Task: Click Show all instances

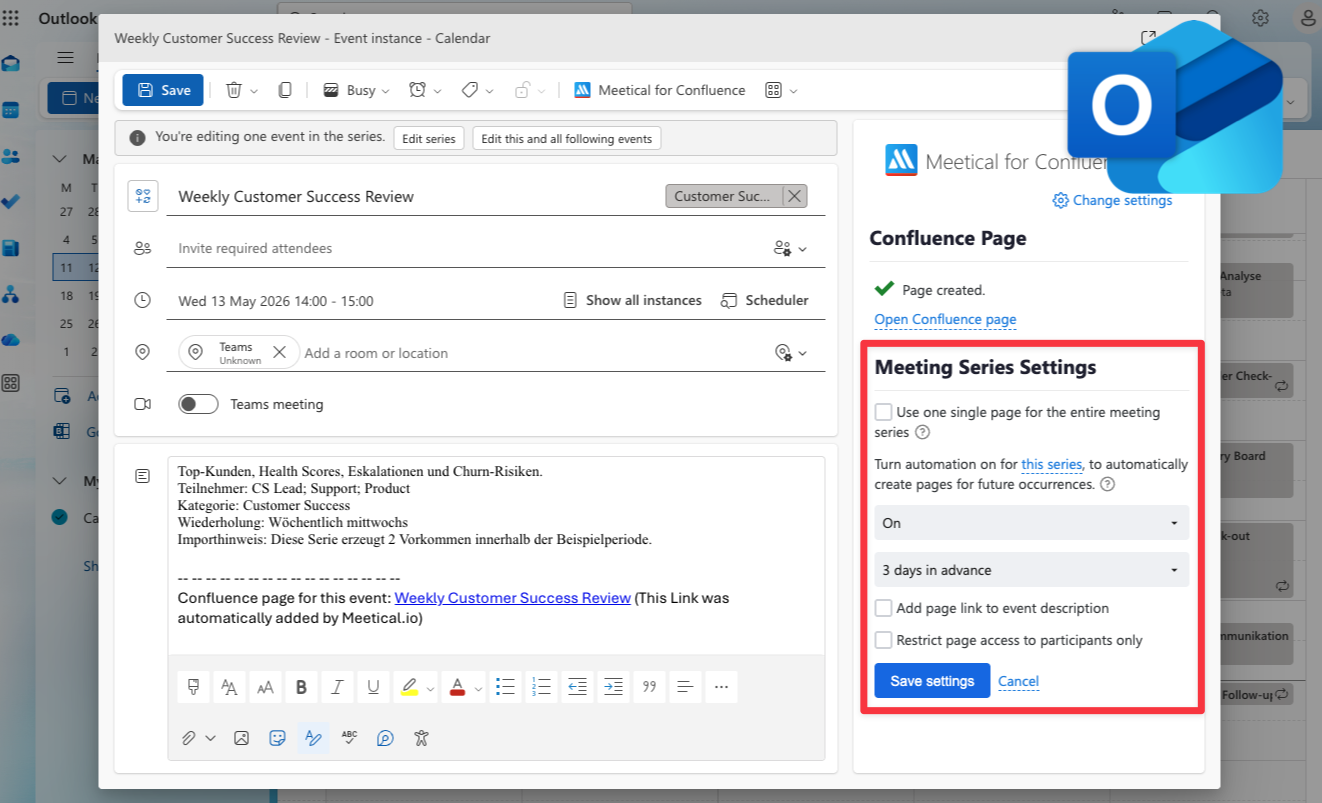Action: [632, 300]
